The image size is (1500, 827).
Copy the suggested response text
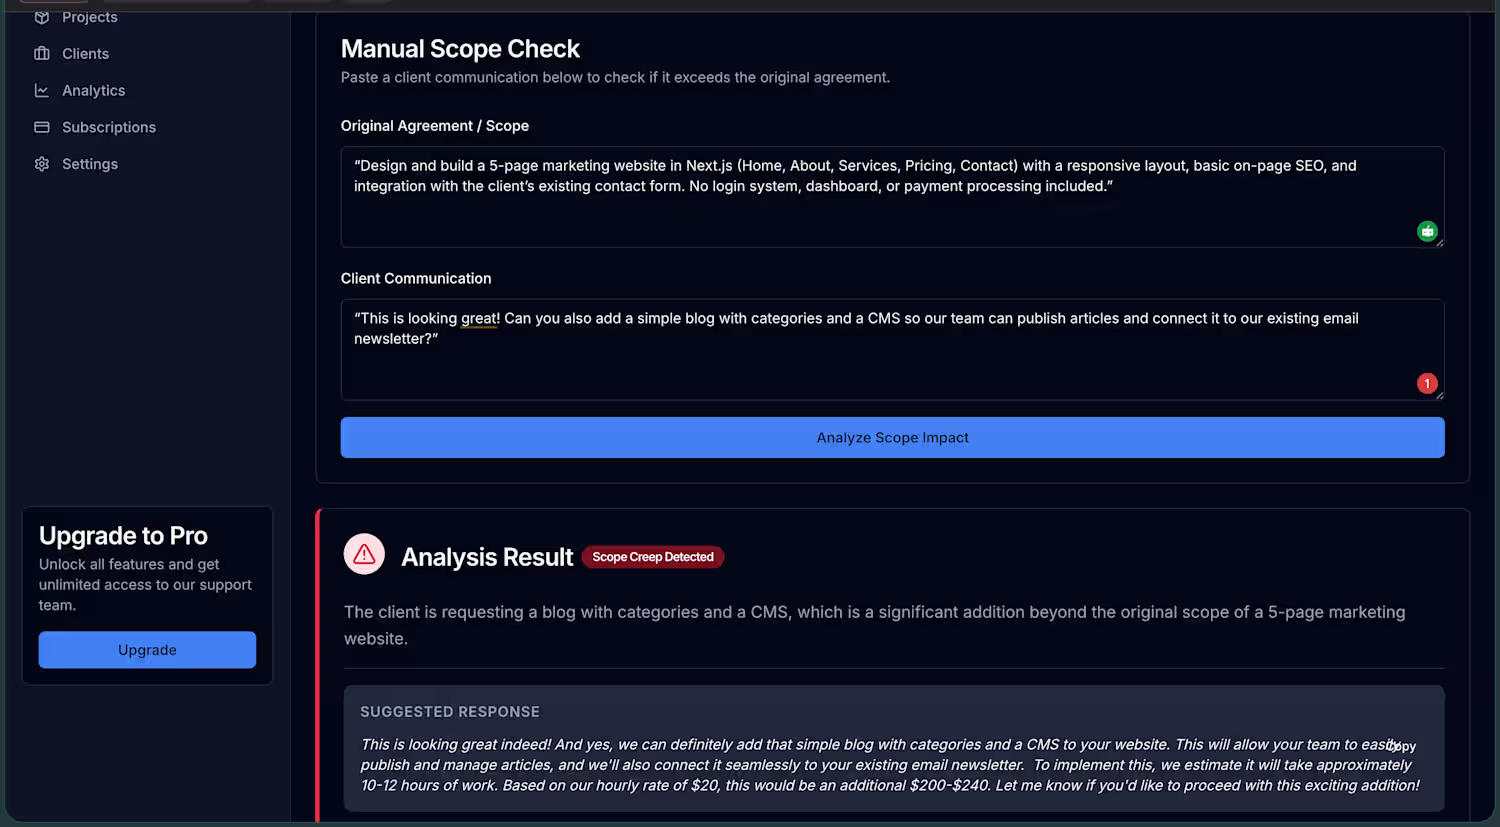1402,746
